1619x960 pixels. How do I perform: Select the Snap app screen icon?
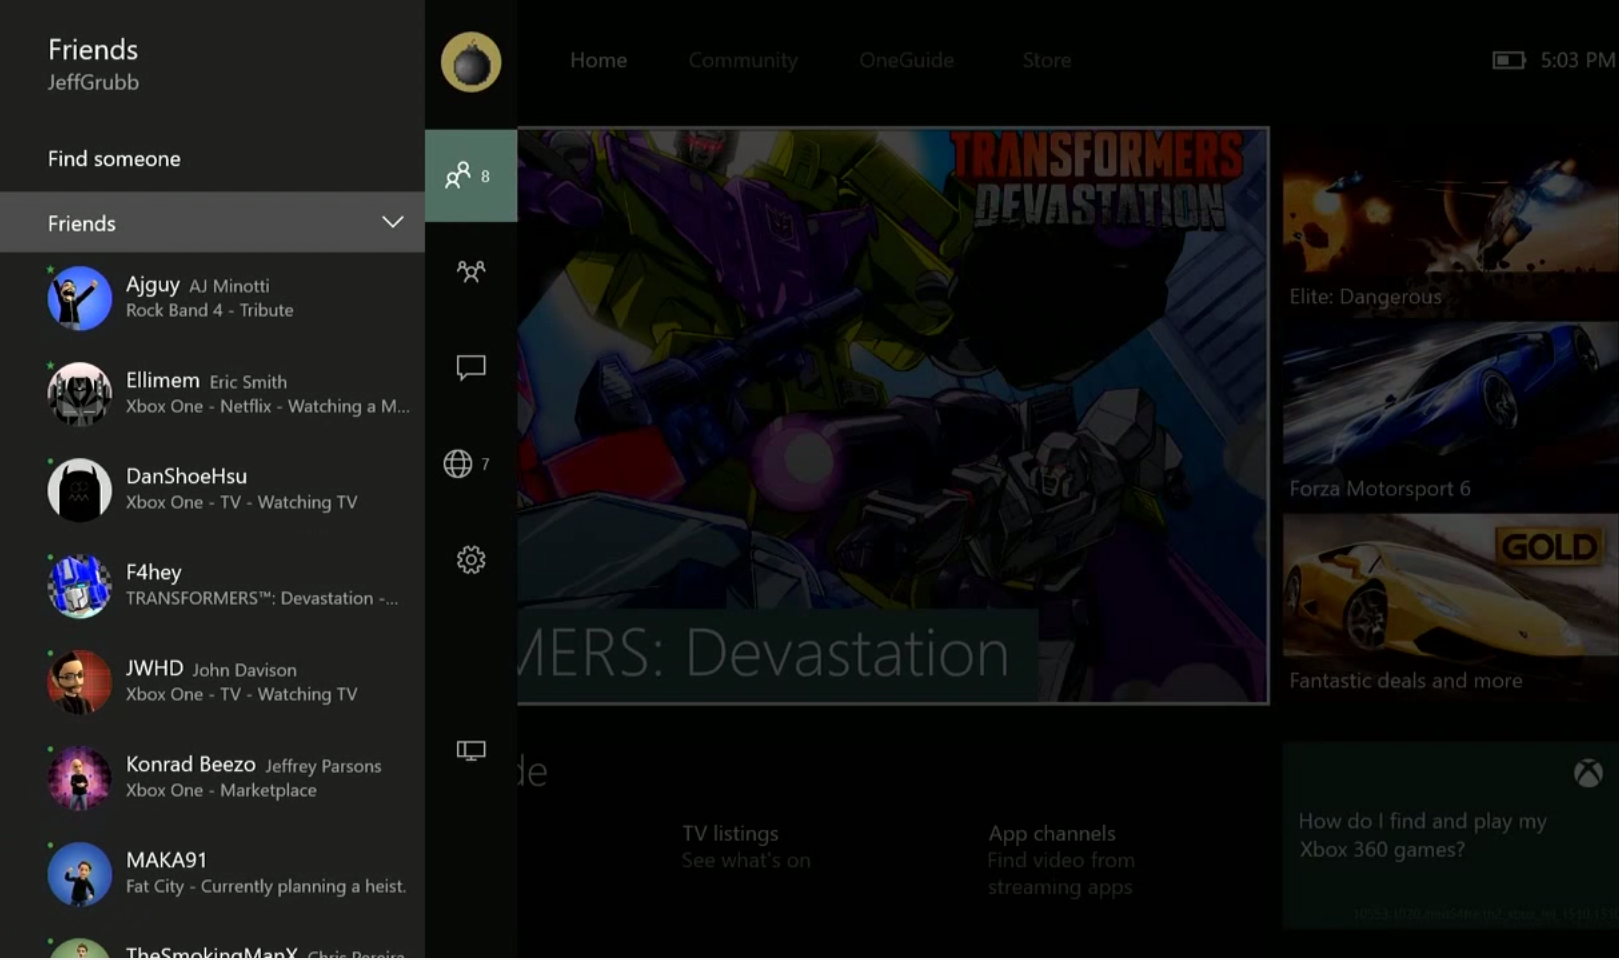[471, 751]
